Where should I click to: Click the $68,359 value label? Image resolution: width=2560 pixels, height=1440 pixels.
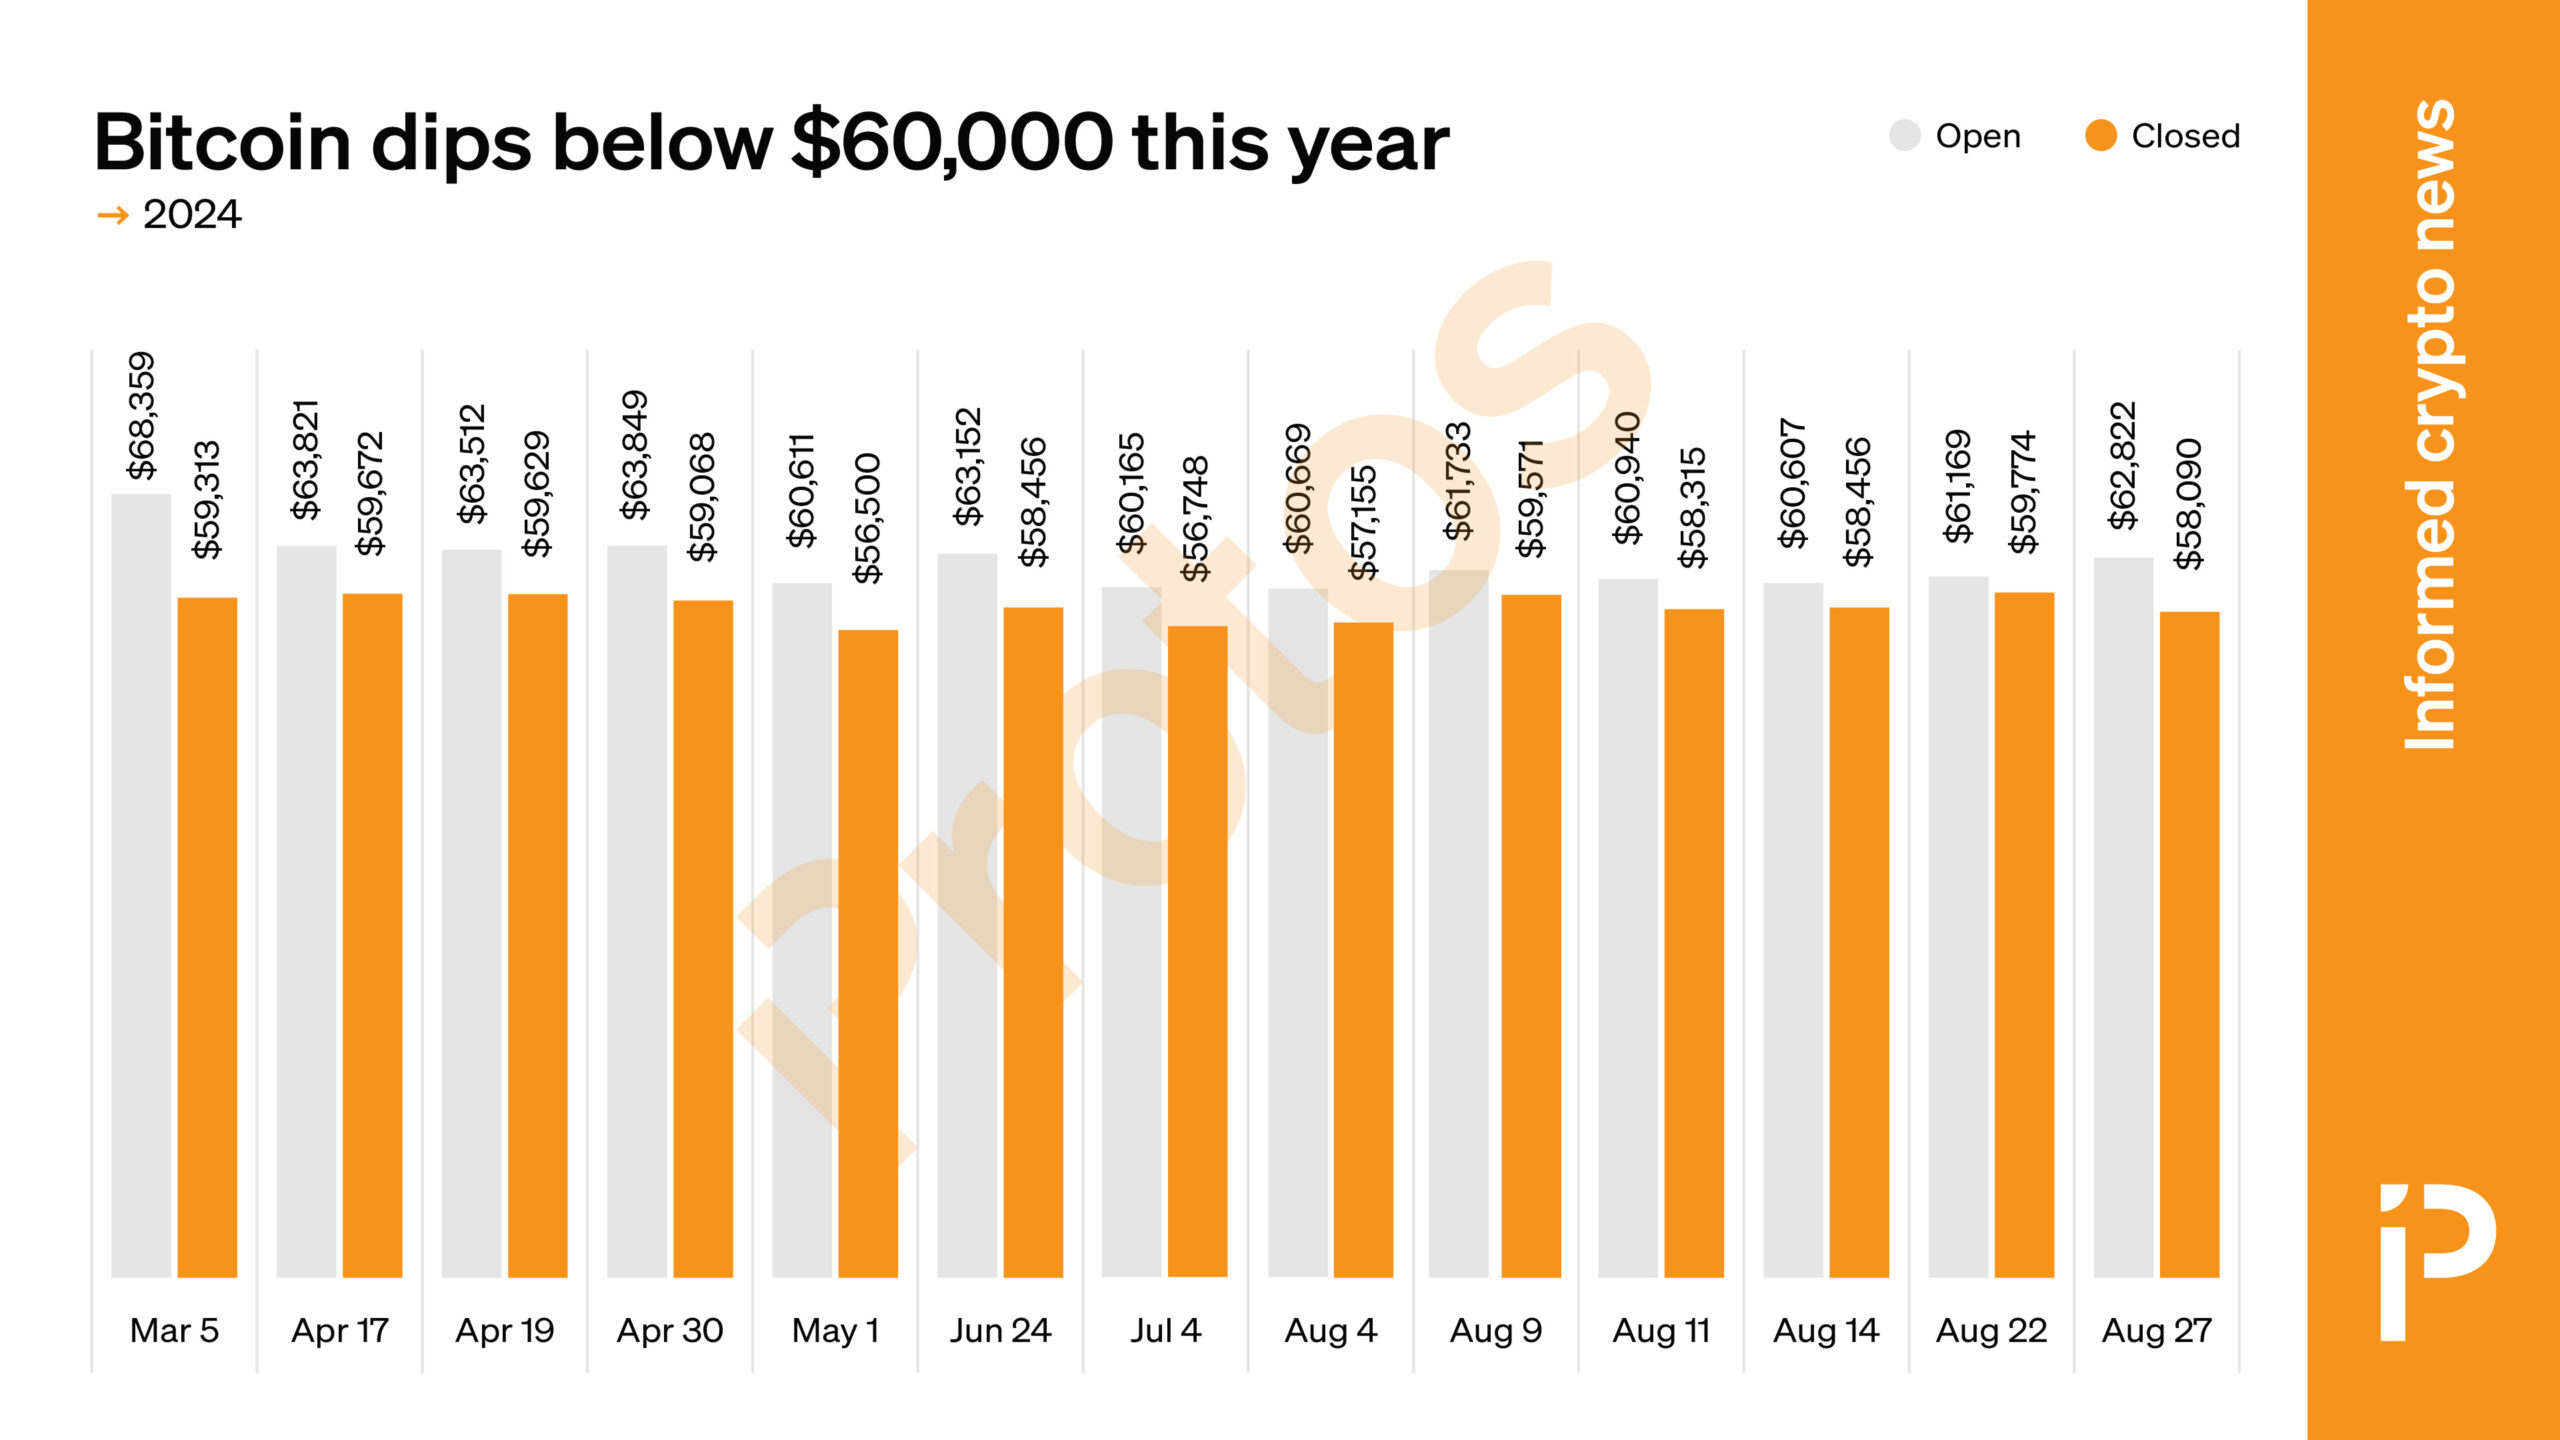141,415
